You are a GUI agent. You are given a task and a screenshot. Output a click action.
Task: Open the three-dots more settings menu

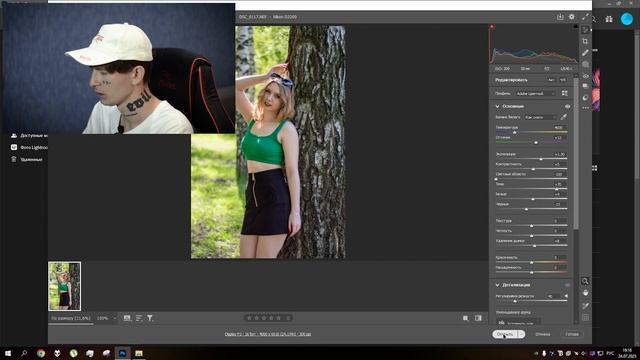coord(585,108)
